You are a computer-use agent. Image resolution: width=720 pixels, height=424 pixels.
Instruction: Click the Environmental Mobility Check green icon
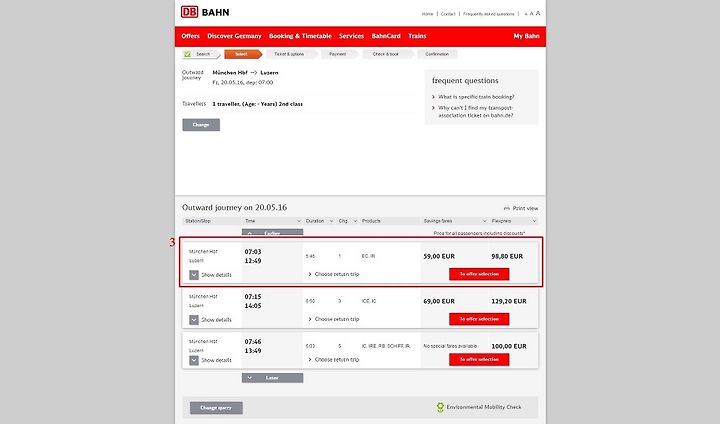(x=440, y=407)
